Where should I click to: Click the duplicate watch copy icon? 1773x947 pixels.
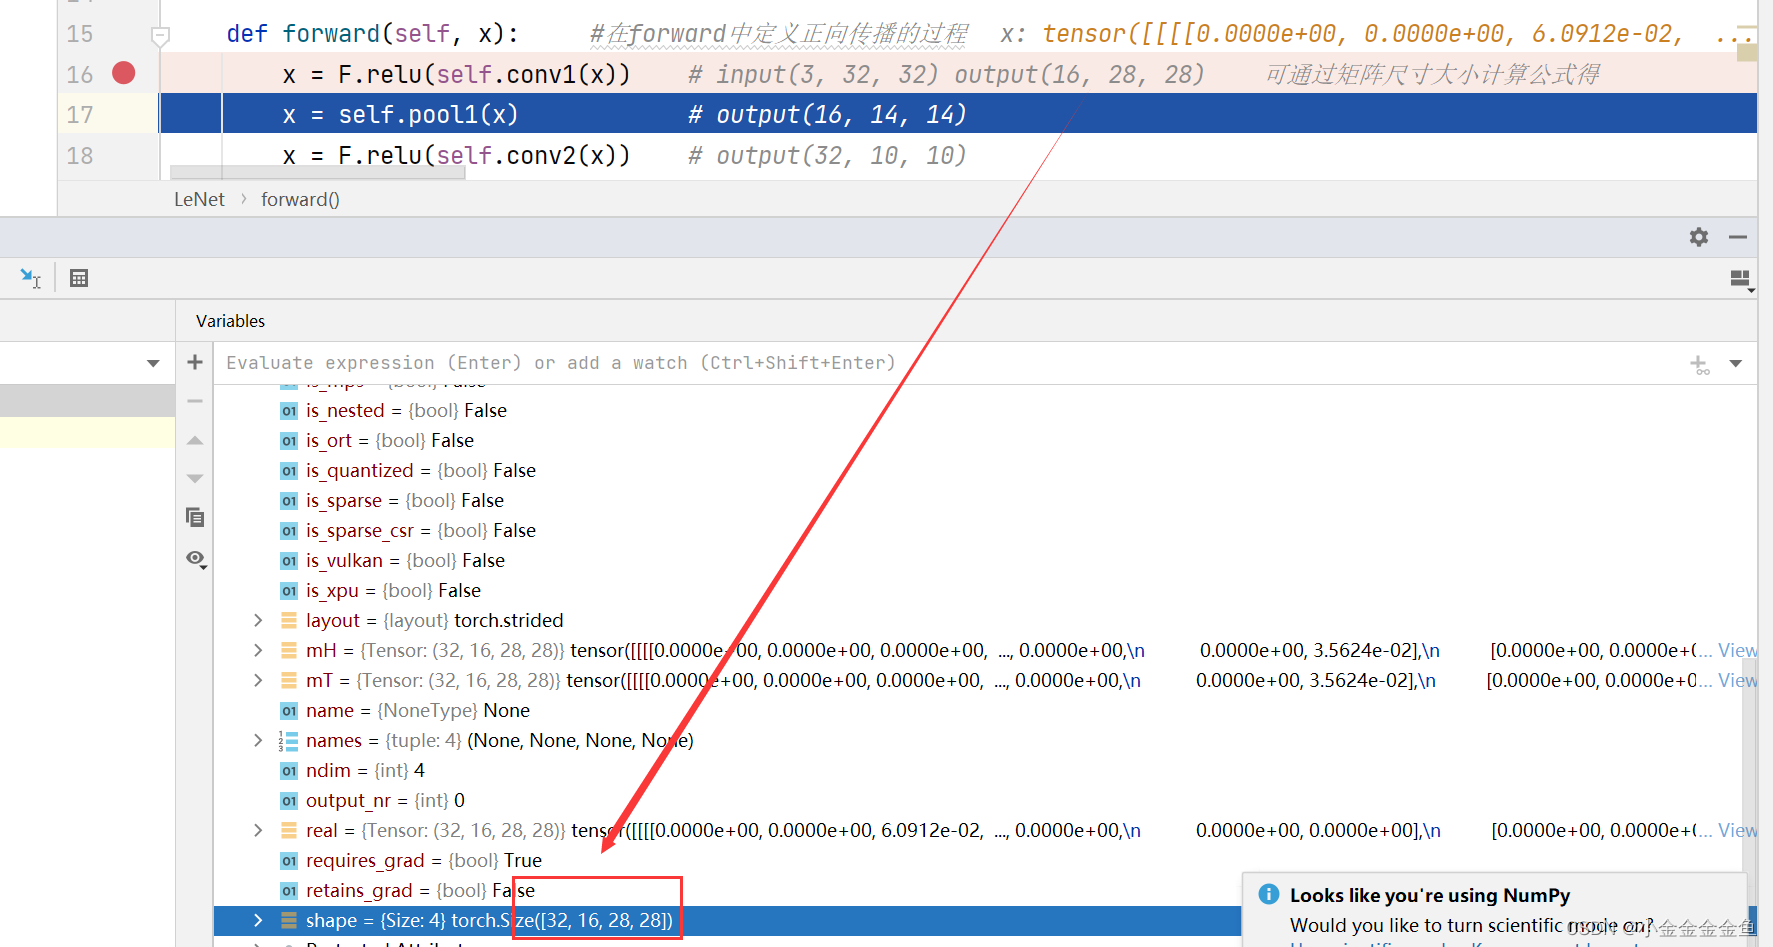(x=195, y=517)
